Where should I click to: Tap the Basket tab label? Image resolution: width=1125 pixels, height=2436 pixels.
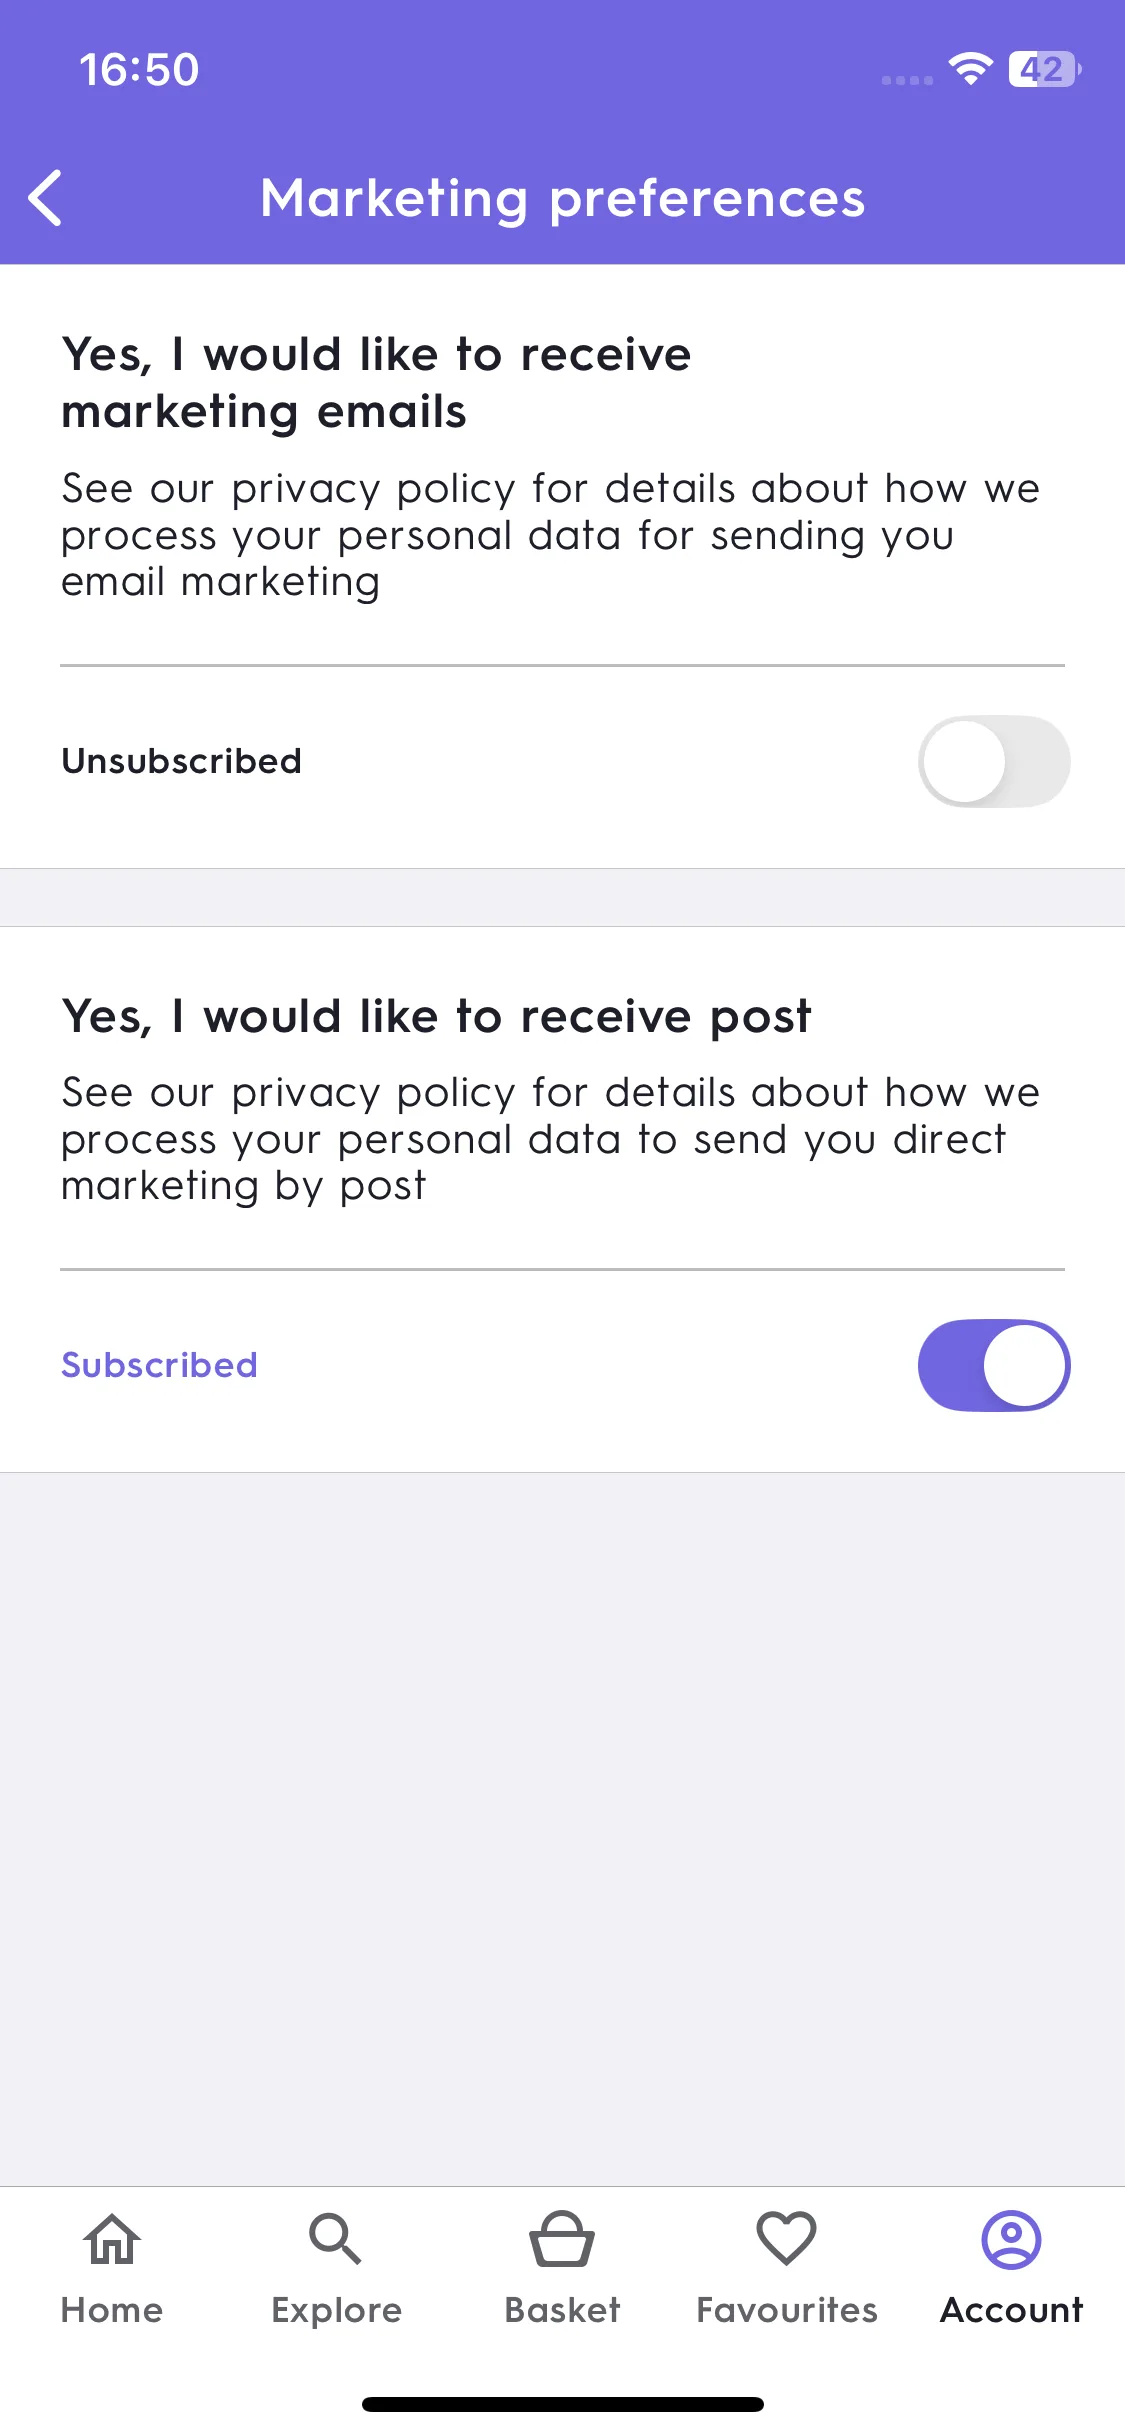(562, 2310)
